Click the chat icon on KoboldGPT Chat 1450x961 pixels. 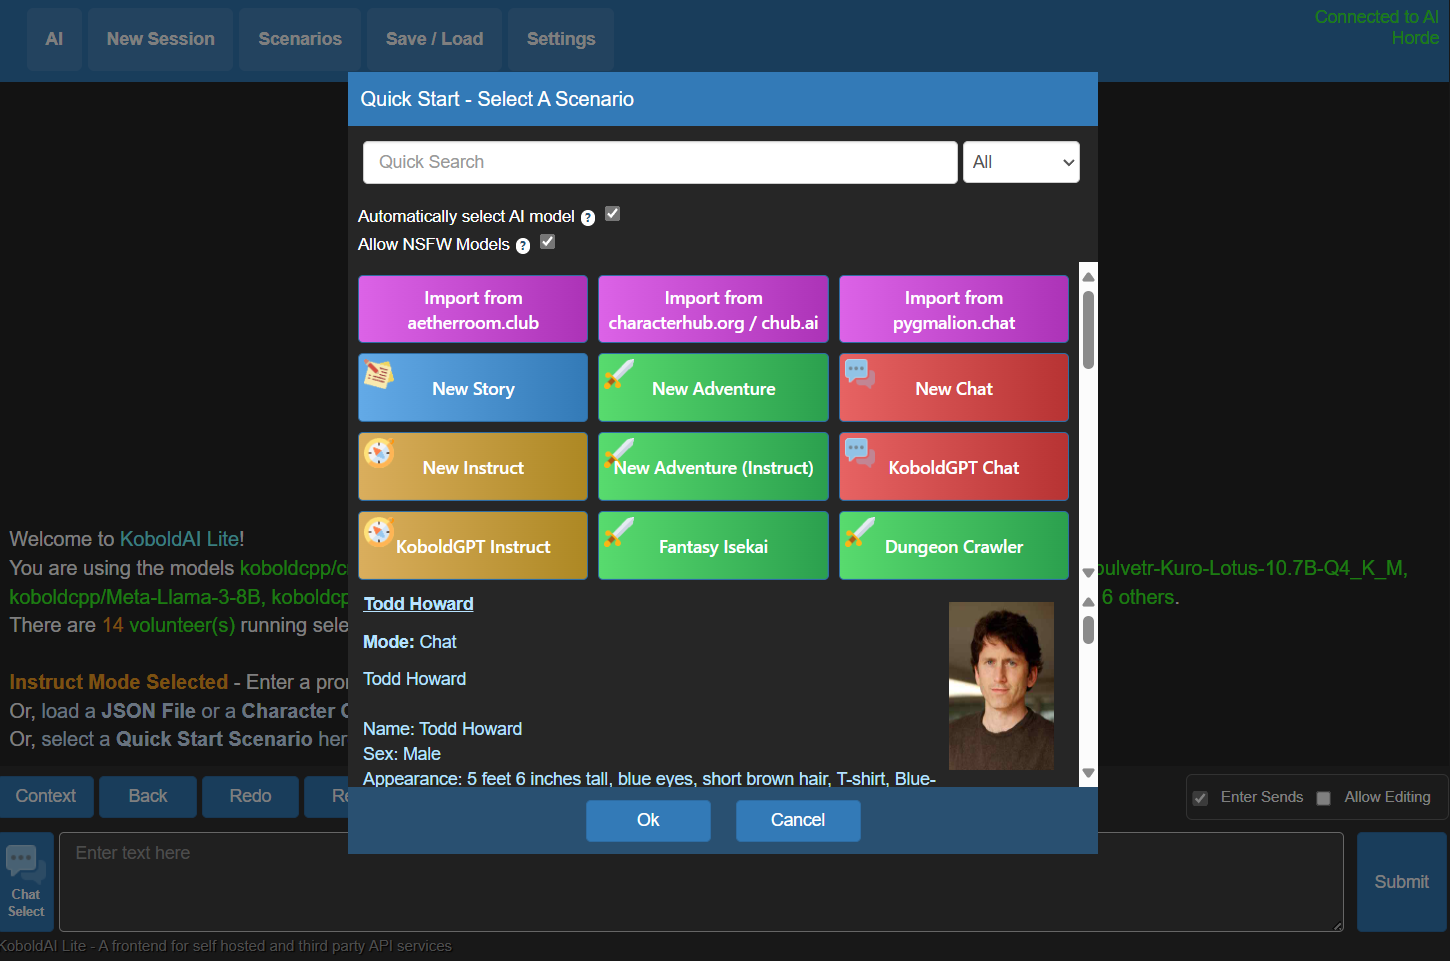click(x=859, y=452)
